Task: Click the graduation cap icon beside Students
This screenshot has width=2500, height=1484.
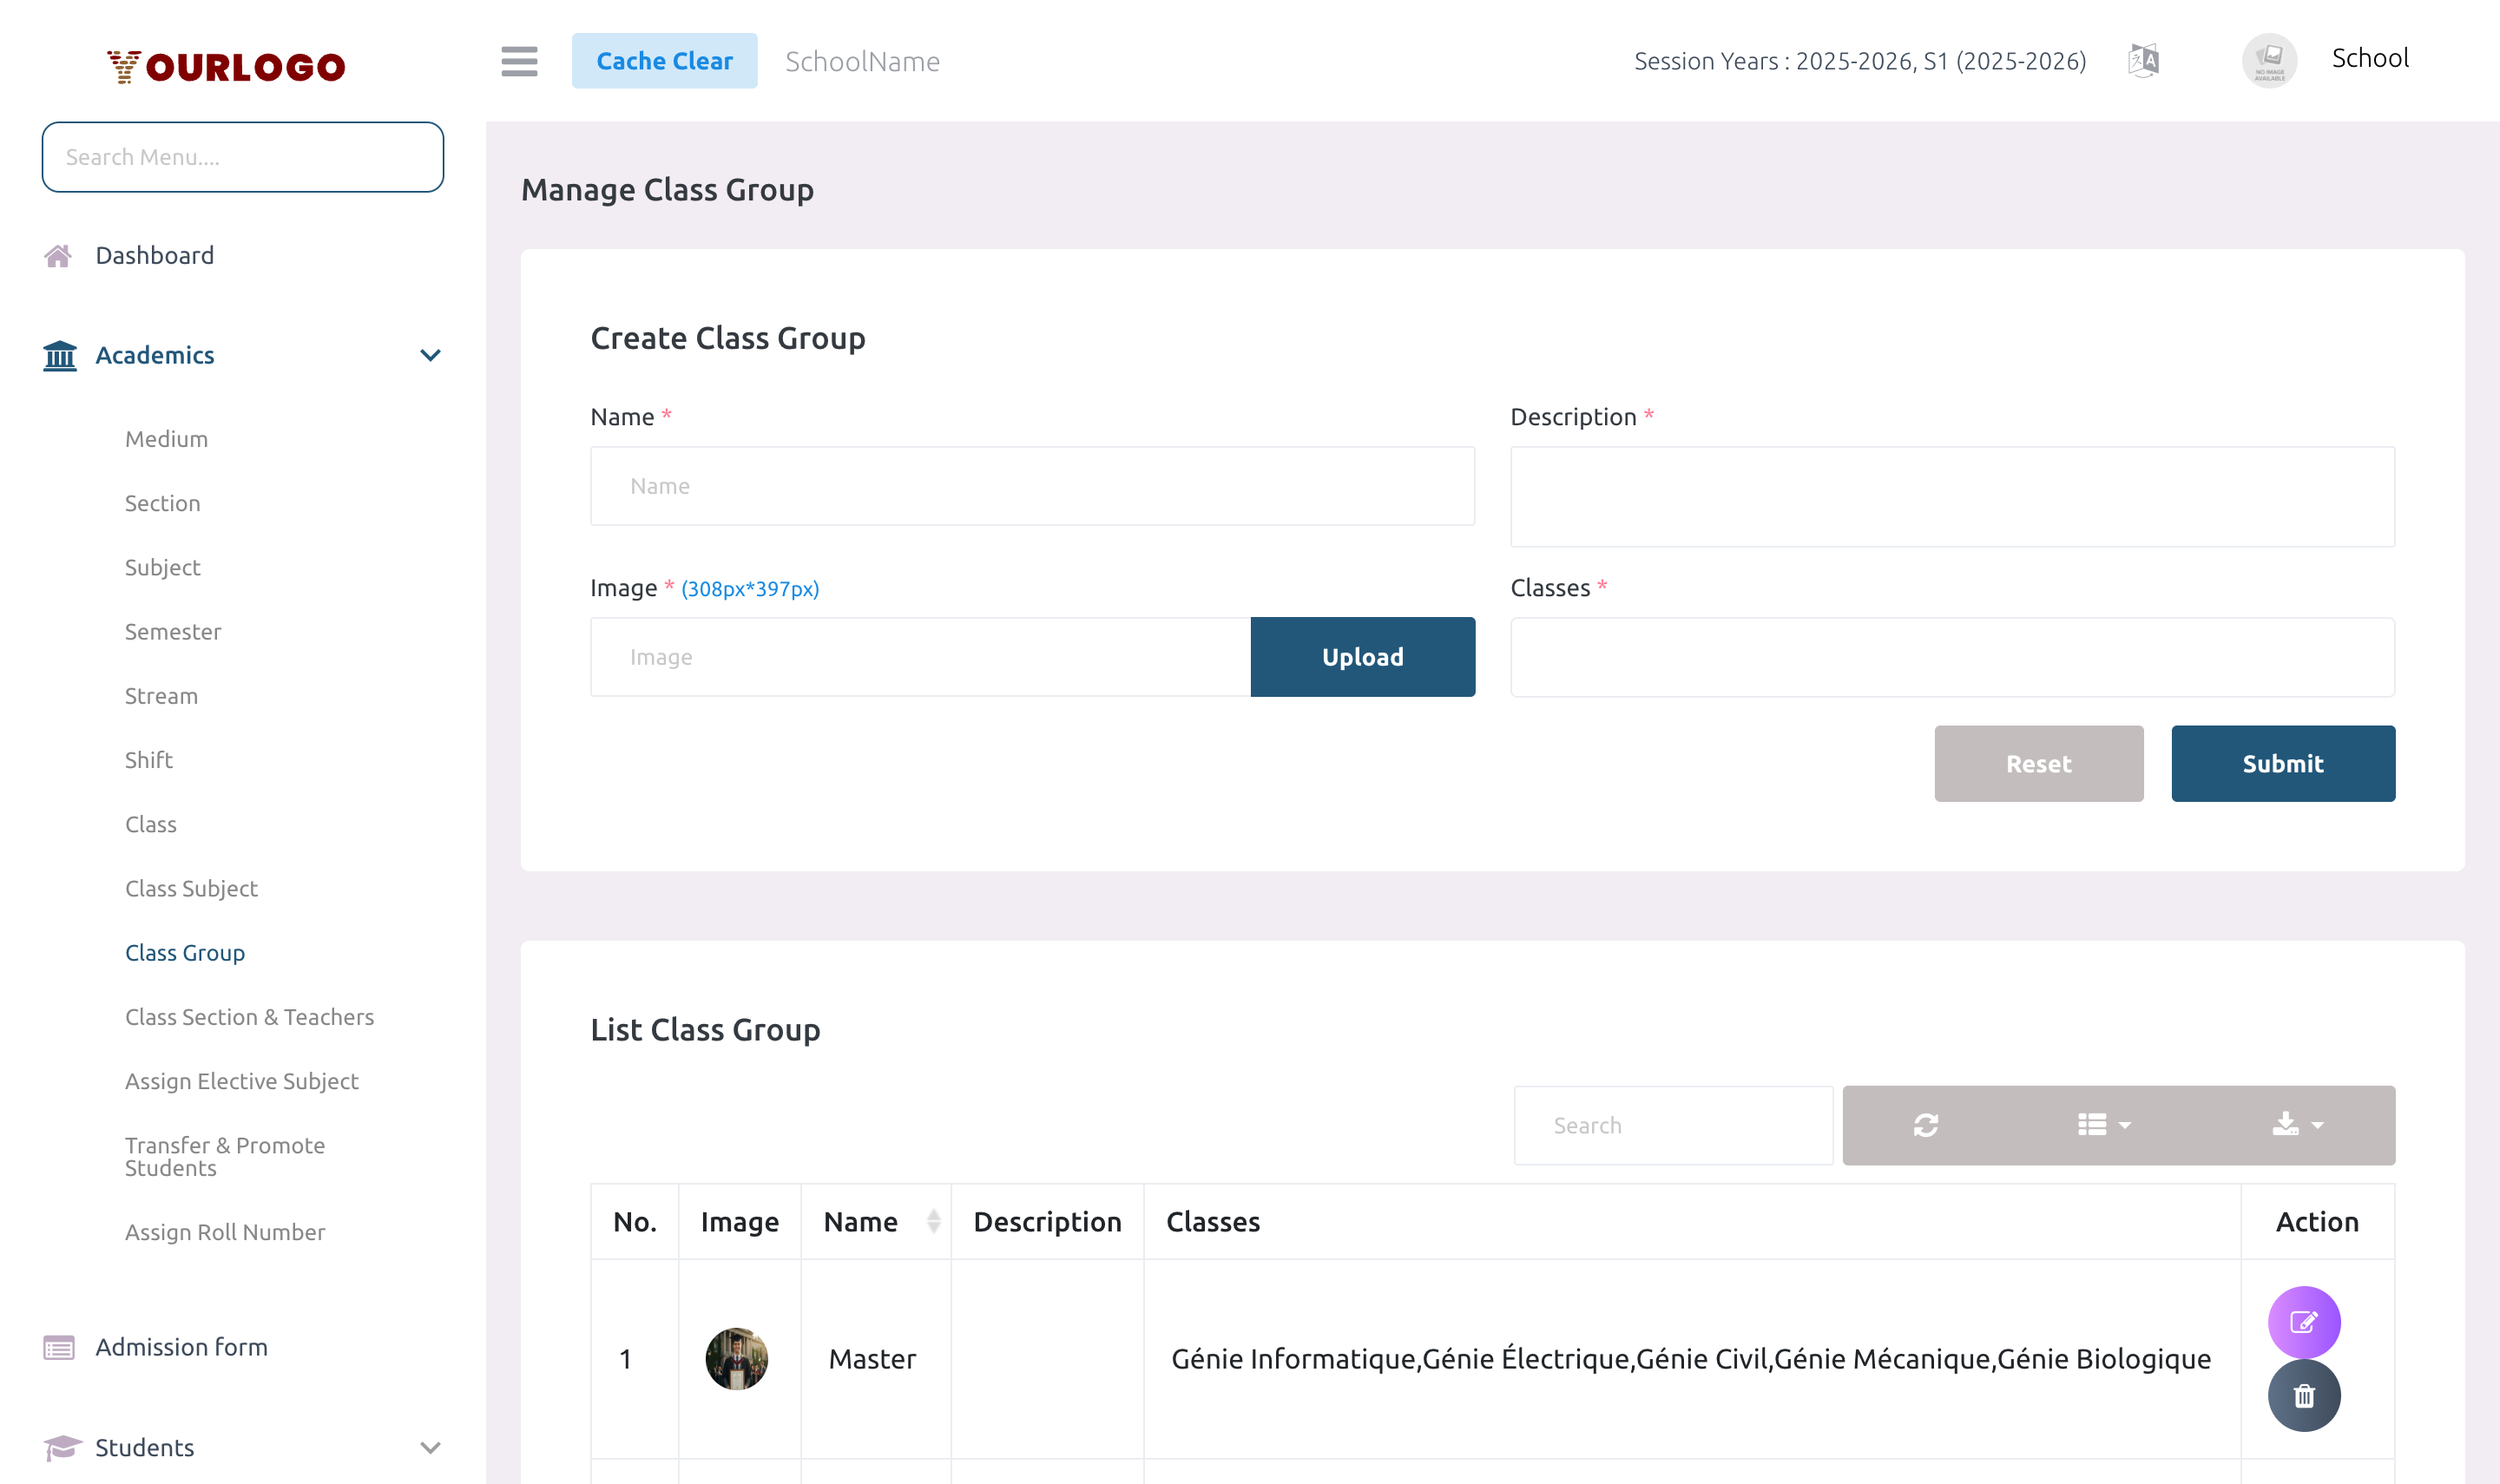Action: click(59, 1447)
